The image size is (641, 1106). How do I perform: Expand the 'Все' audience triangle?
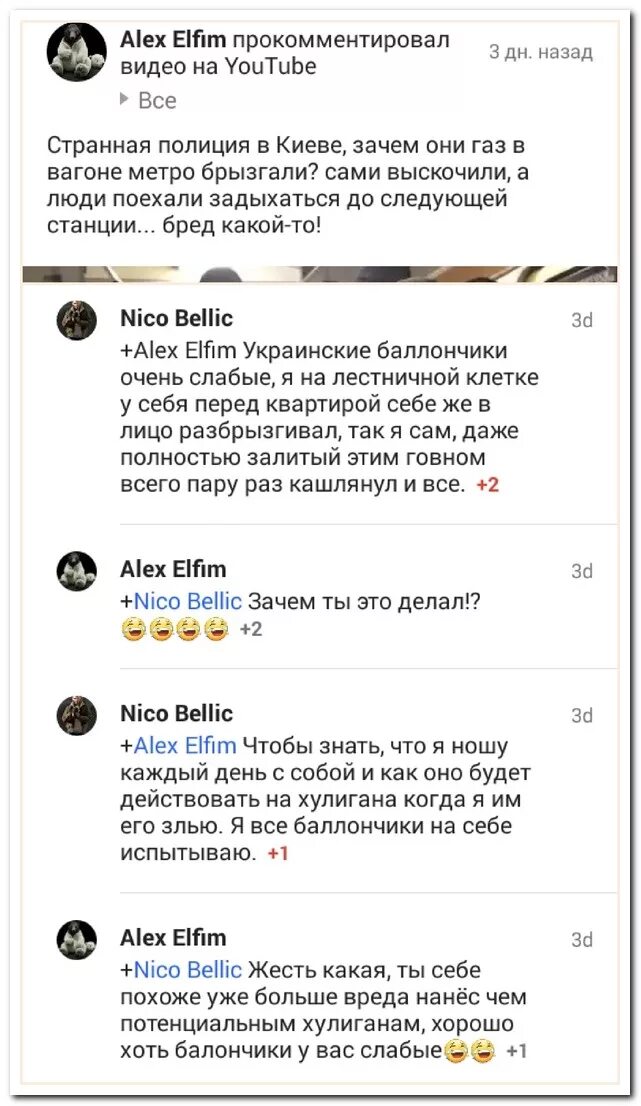tap(124, 99)
